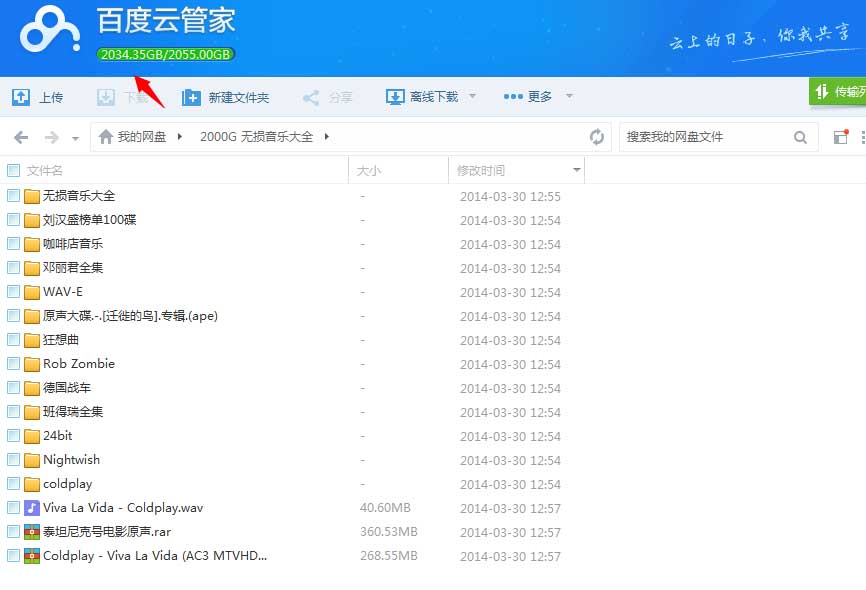Viewport: 866px width, 590px height.
Task: Expand the 更多 dropdown arrow
Action: point(569,97)
